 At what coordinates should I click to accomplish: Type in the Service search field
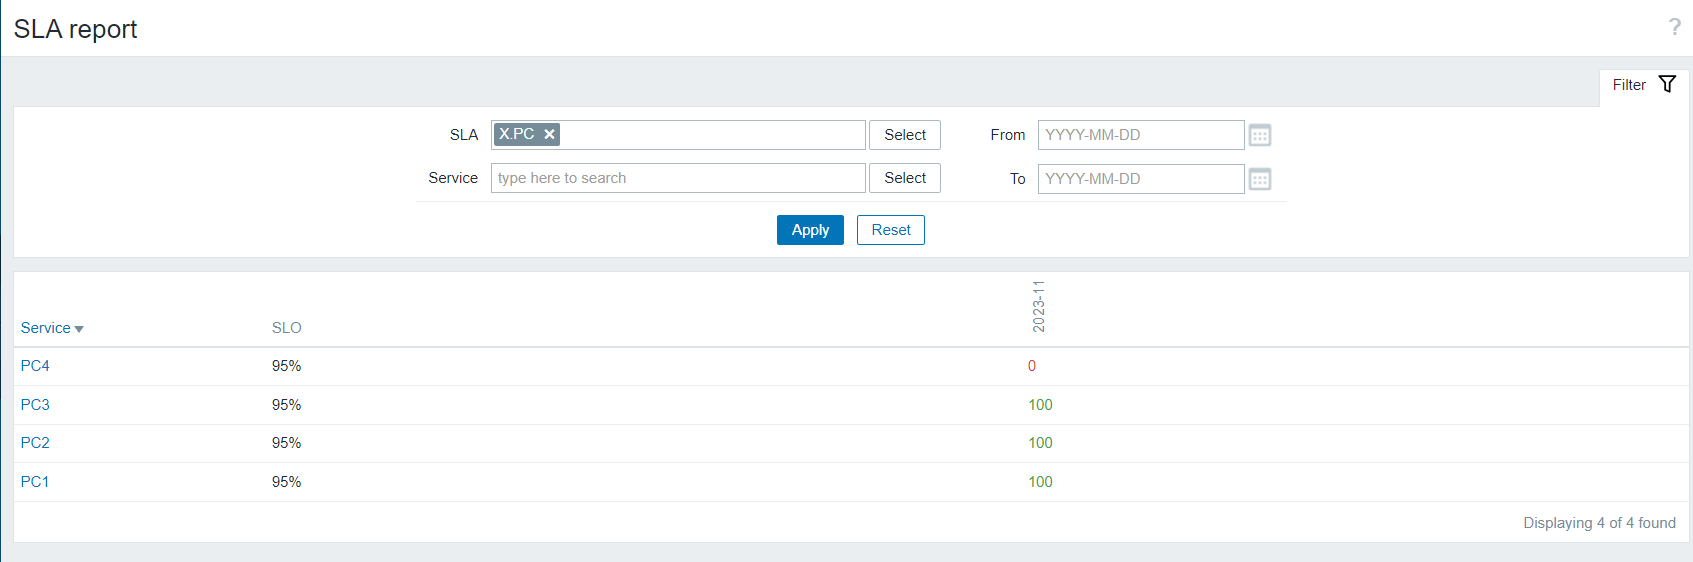point(677,178)
